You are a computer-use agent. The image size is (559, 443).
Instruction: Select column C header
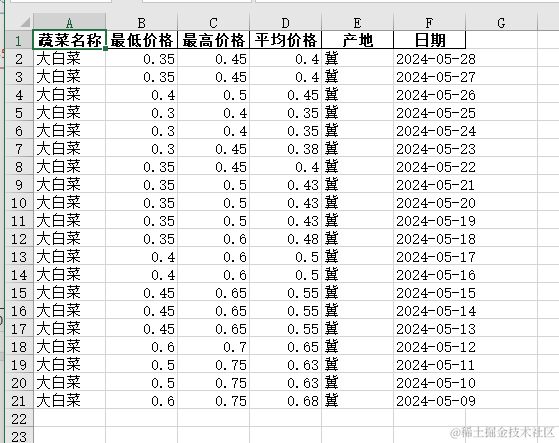tap(214, 22)
